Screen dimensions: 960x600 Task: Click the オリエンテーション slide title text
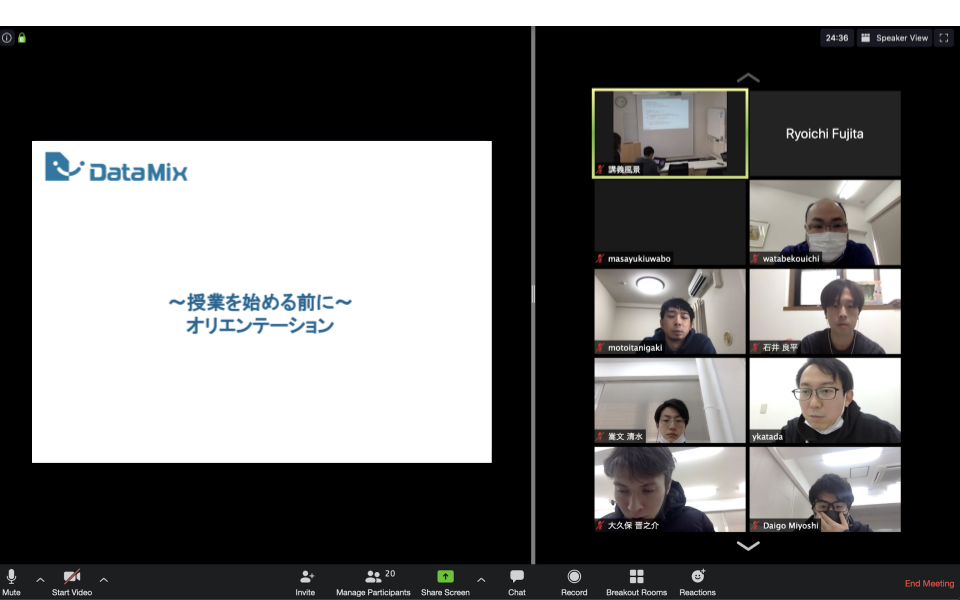coord(260,325)
